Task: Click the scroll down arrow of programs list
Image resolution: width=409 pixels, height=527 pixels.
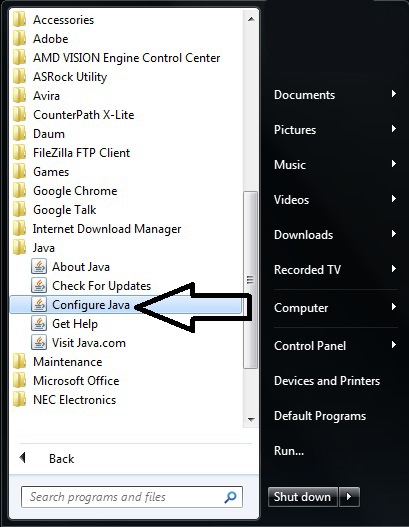Action: click(251, 419)
